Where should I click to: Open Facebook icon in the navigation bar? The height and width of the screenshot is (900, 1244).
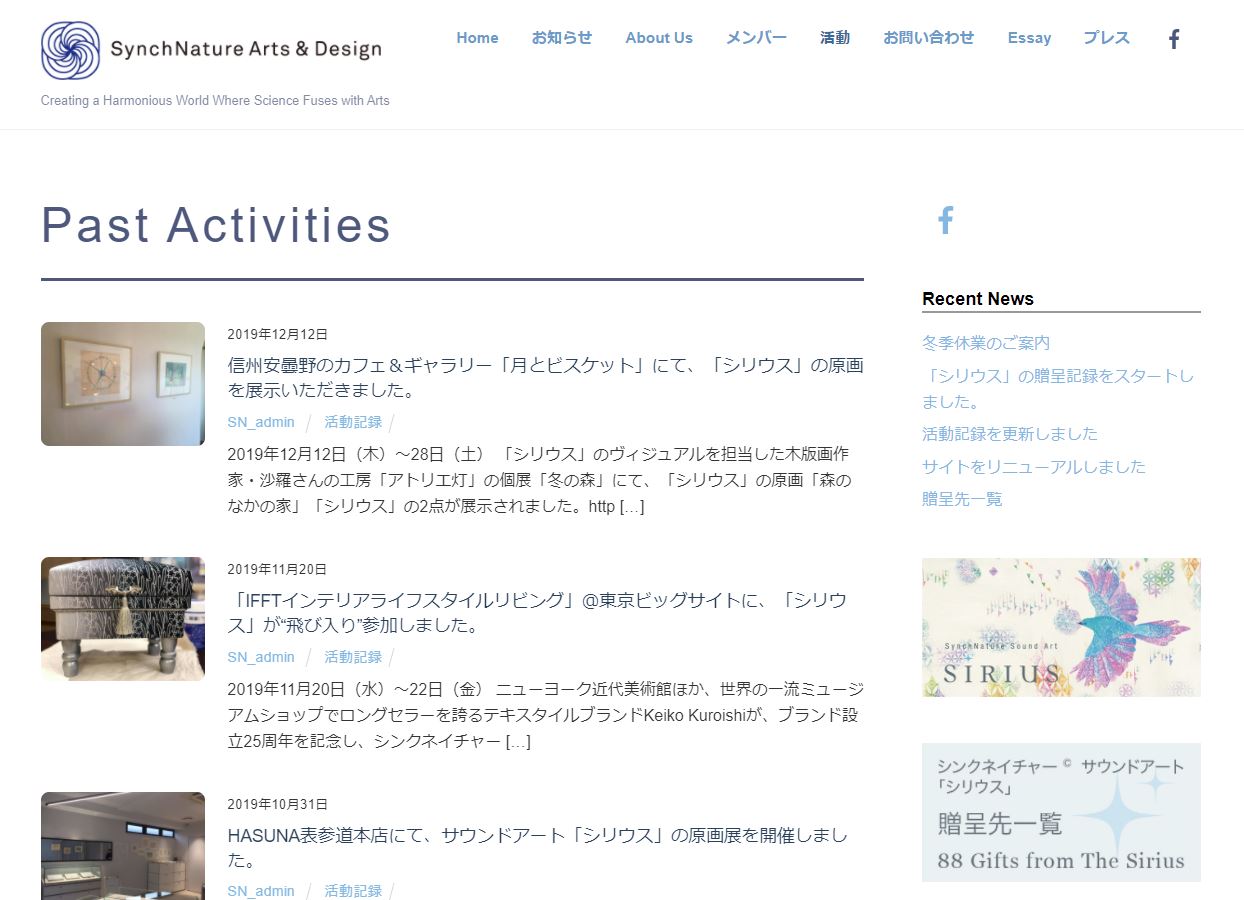click(1174, 39)
